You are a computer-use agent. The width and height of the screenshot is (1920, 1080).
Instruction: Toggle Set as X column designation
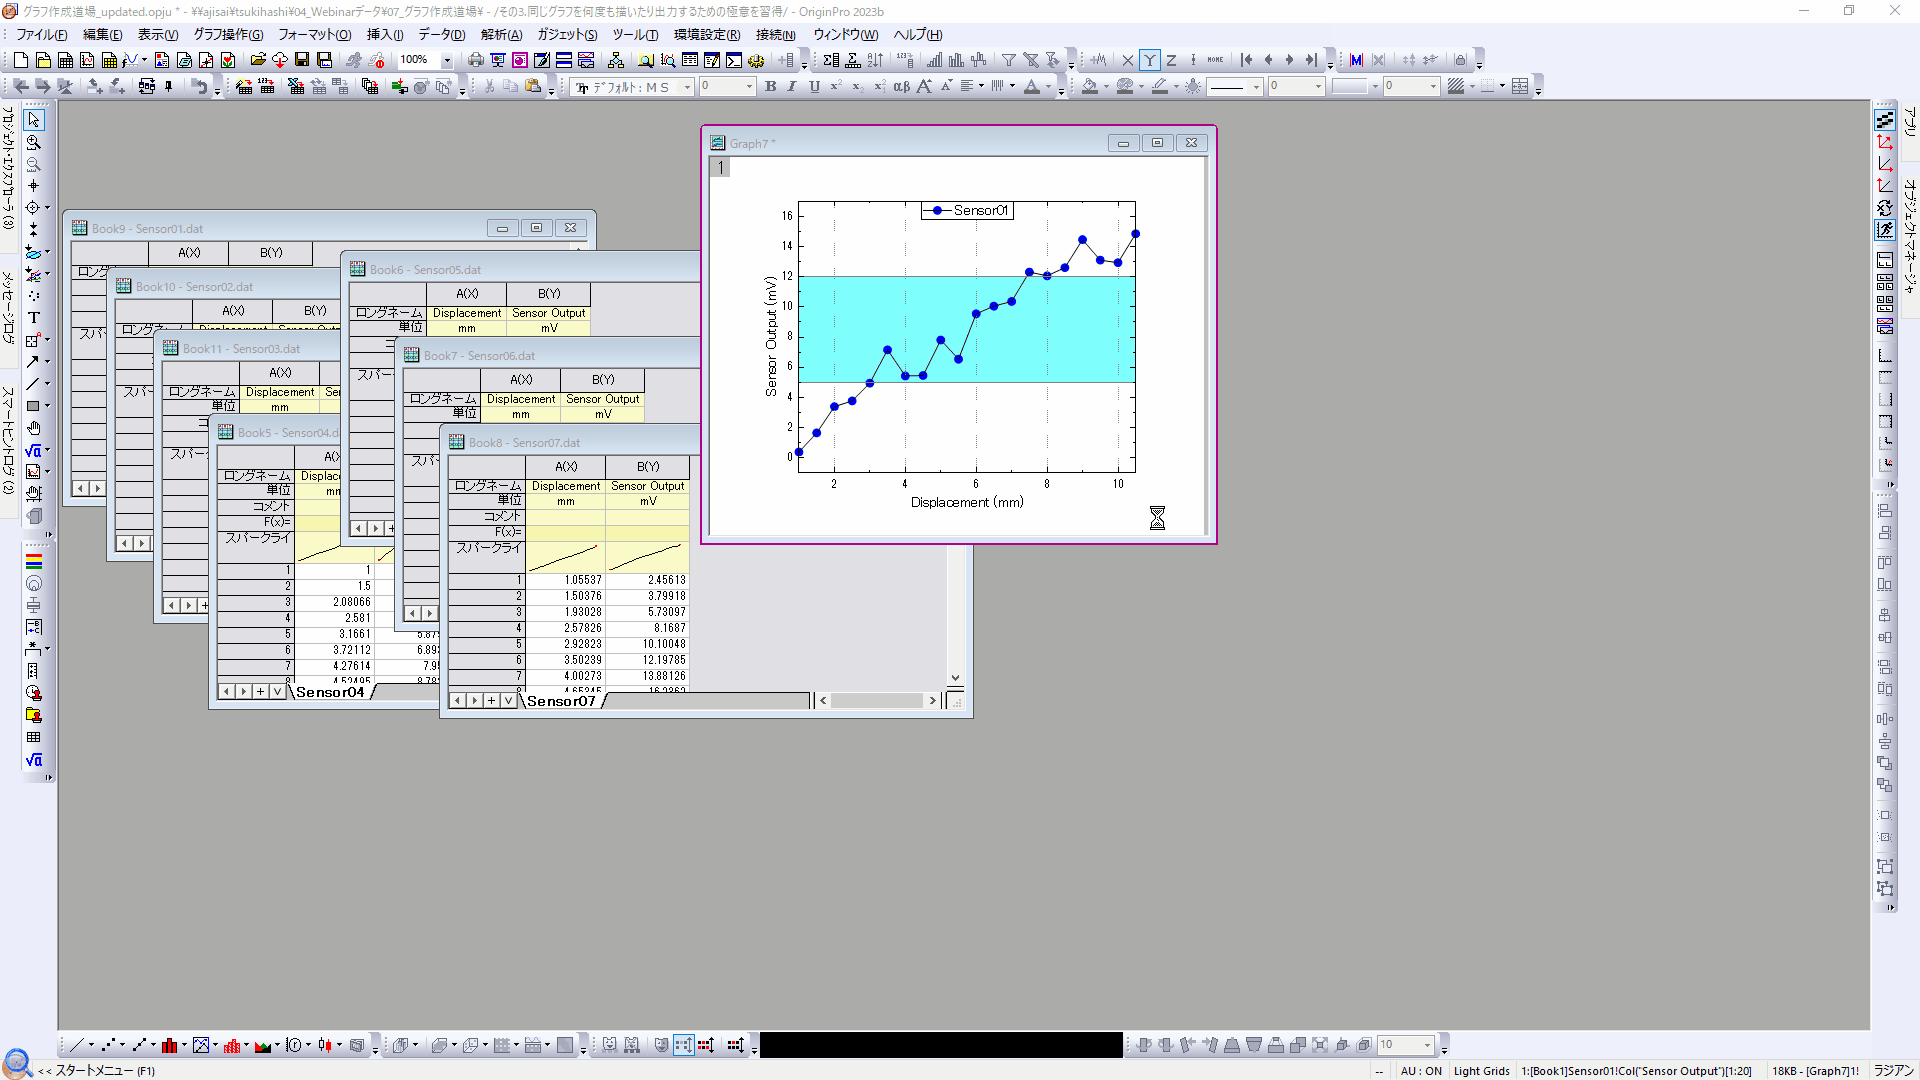point(1128,60)
